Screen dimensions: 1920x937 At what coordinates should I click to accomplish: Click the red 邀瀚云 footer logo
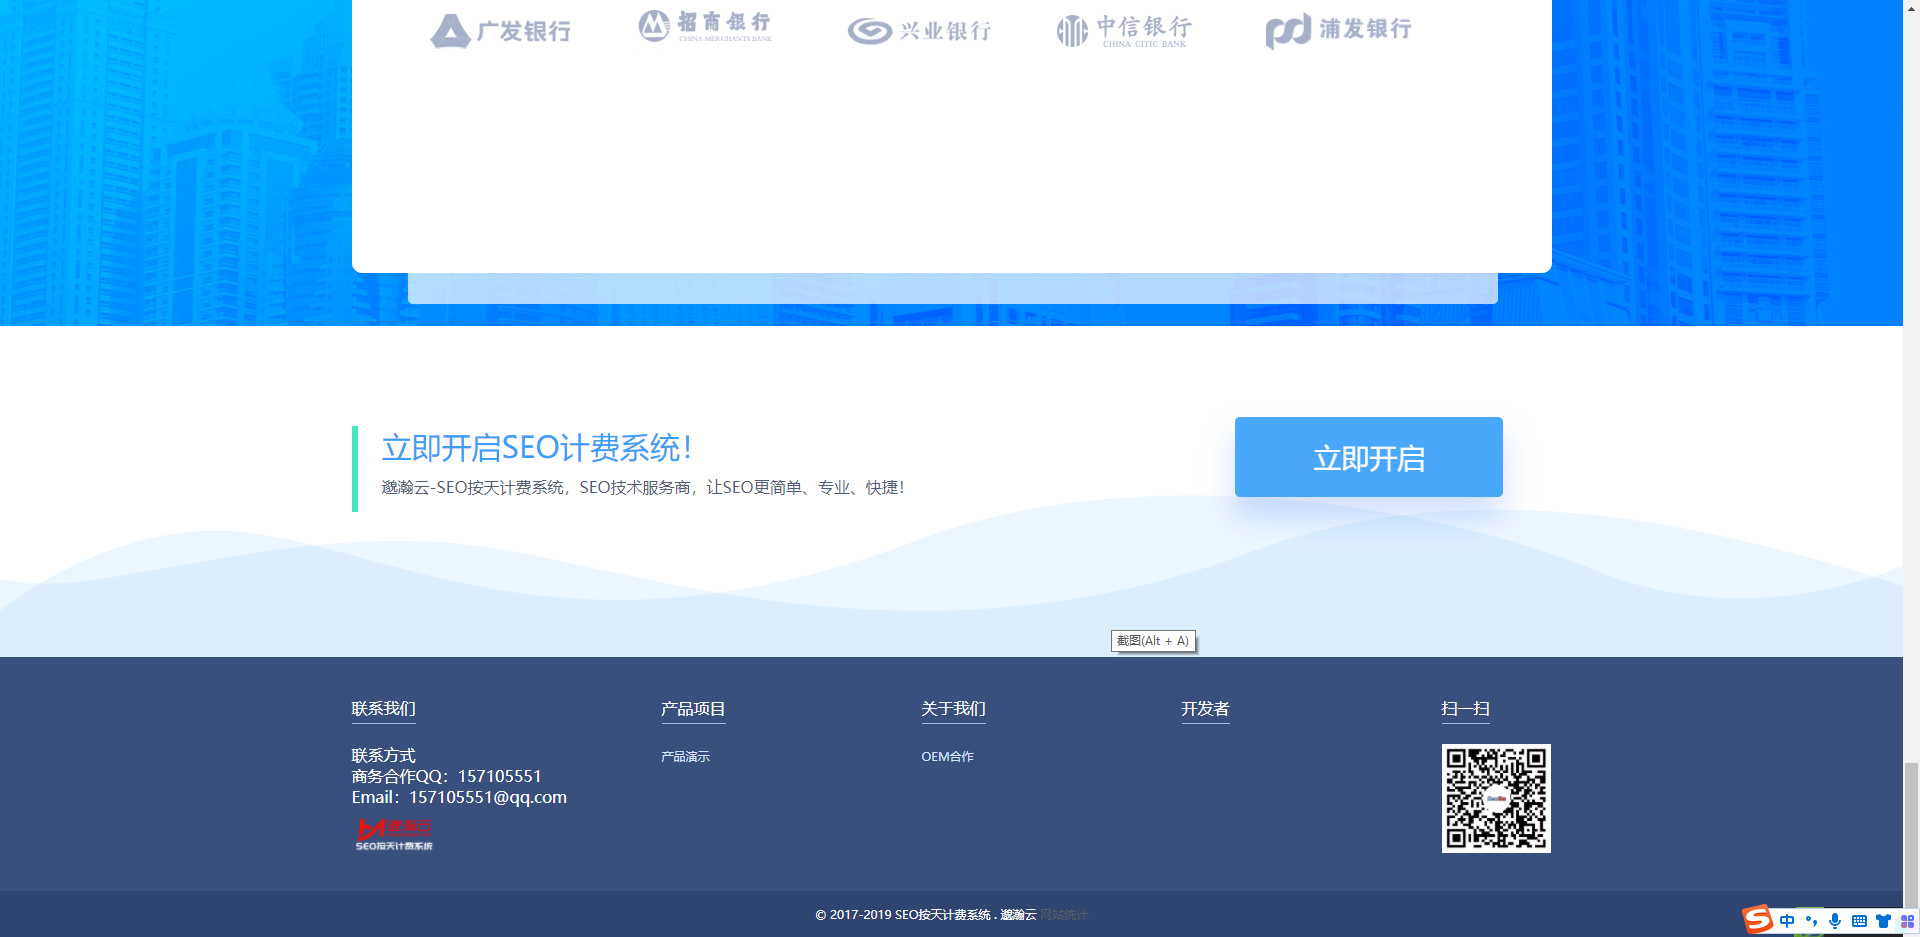pyautogui.click(x=394, y=834)
